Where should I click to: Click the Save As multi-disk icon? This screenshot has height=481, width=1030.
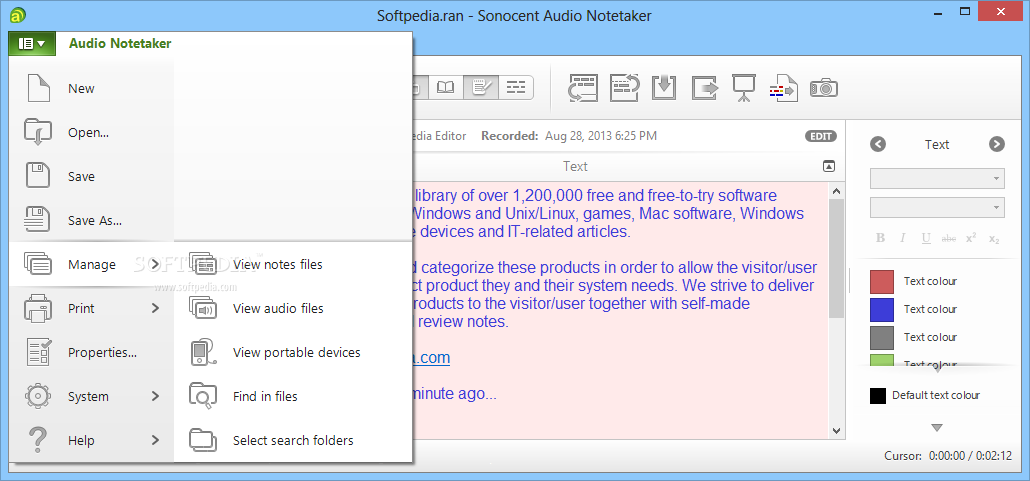(x=37, y=220)
